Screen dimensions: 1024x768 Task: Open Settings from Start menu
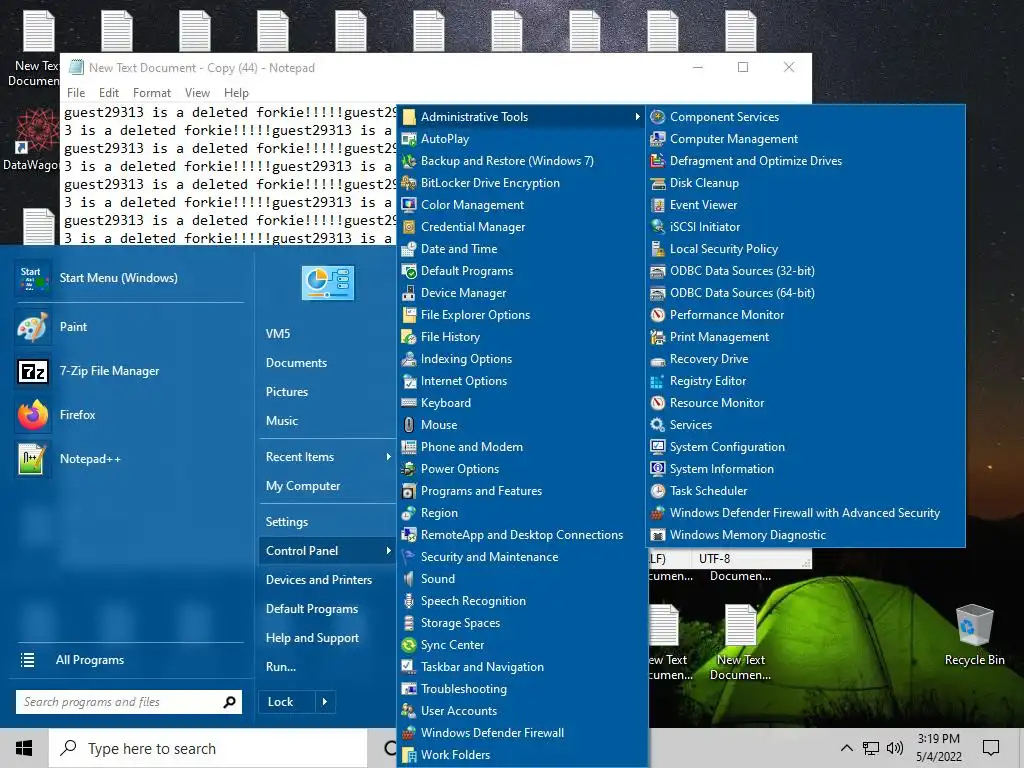287,522
